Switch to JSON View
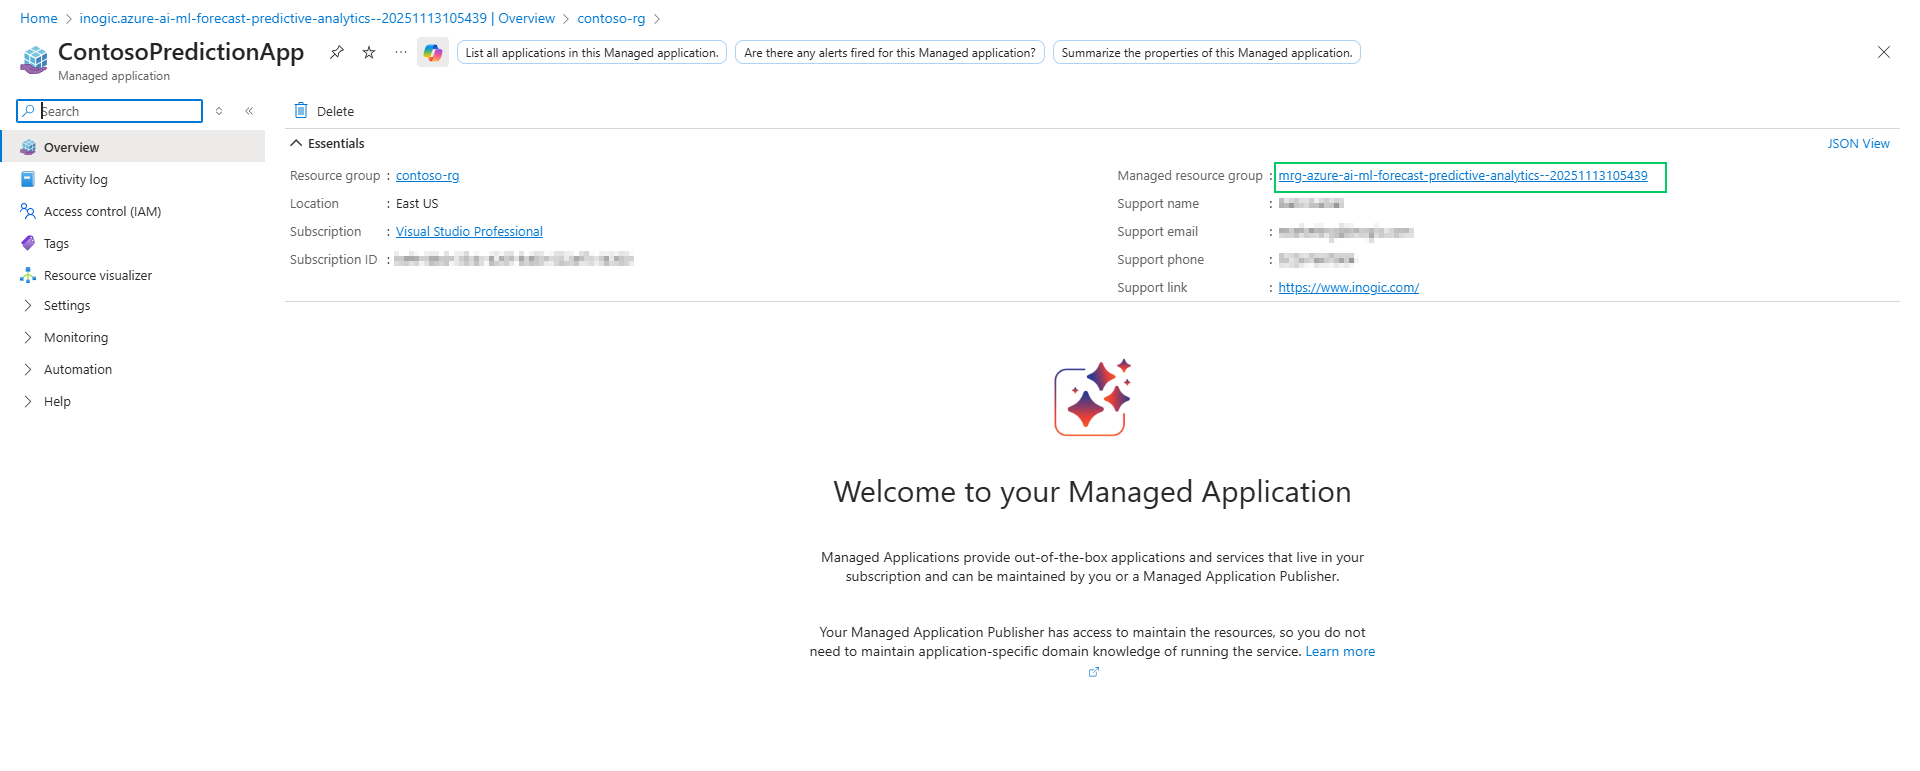Screen dimensions: 1920x771 (x=1858, y=144)
